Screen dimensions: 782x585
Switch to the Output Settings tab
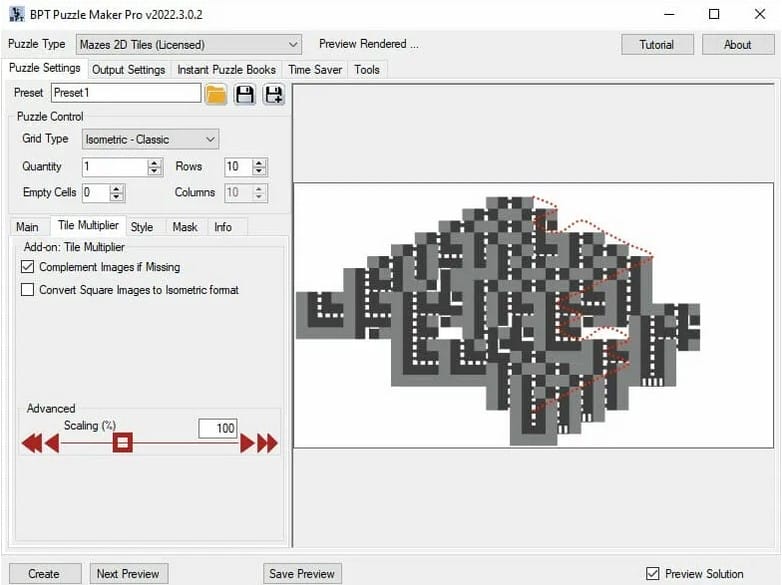point(129,70)
